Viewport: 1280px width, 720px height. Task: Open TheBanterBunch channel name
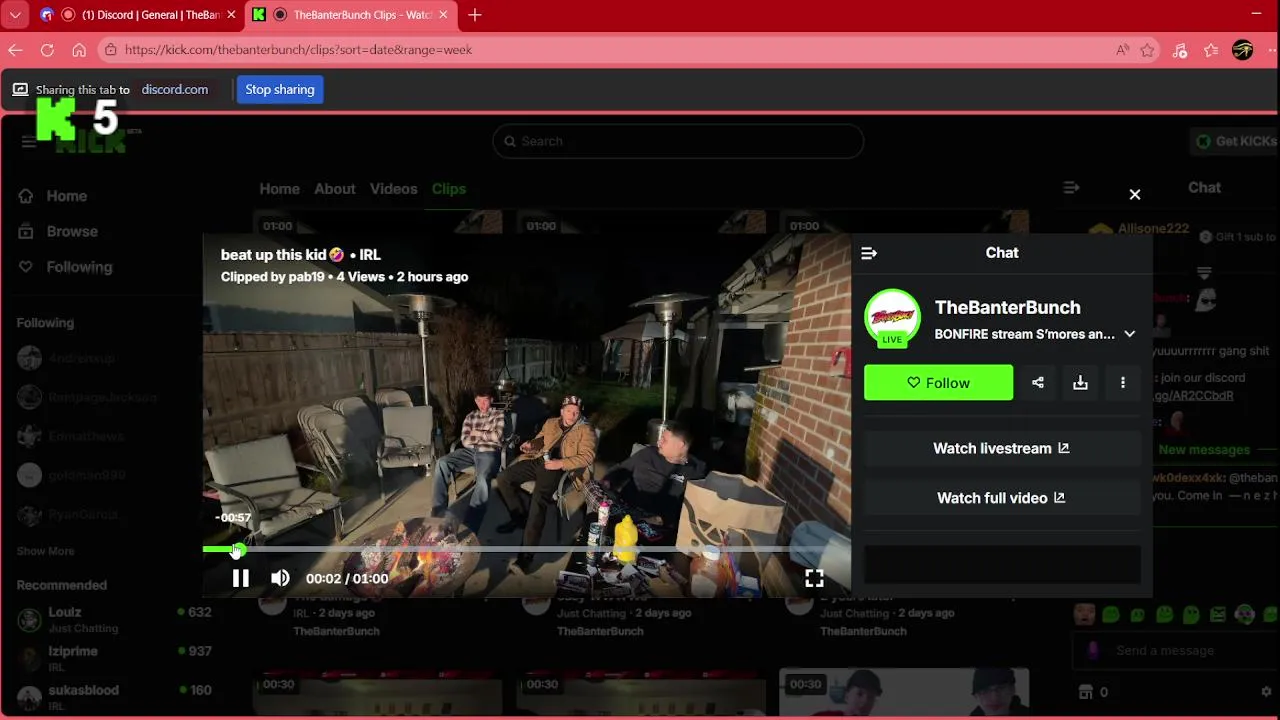click(x=1007, y=308)
